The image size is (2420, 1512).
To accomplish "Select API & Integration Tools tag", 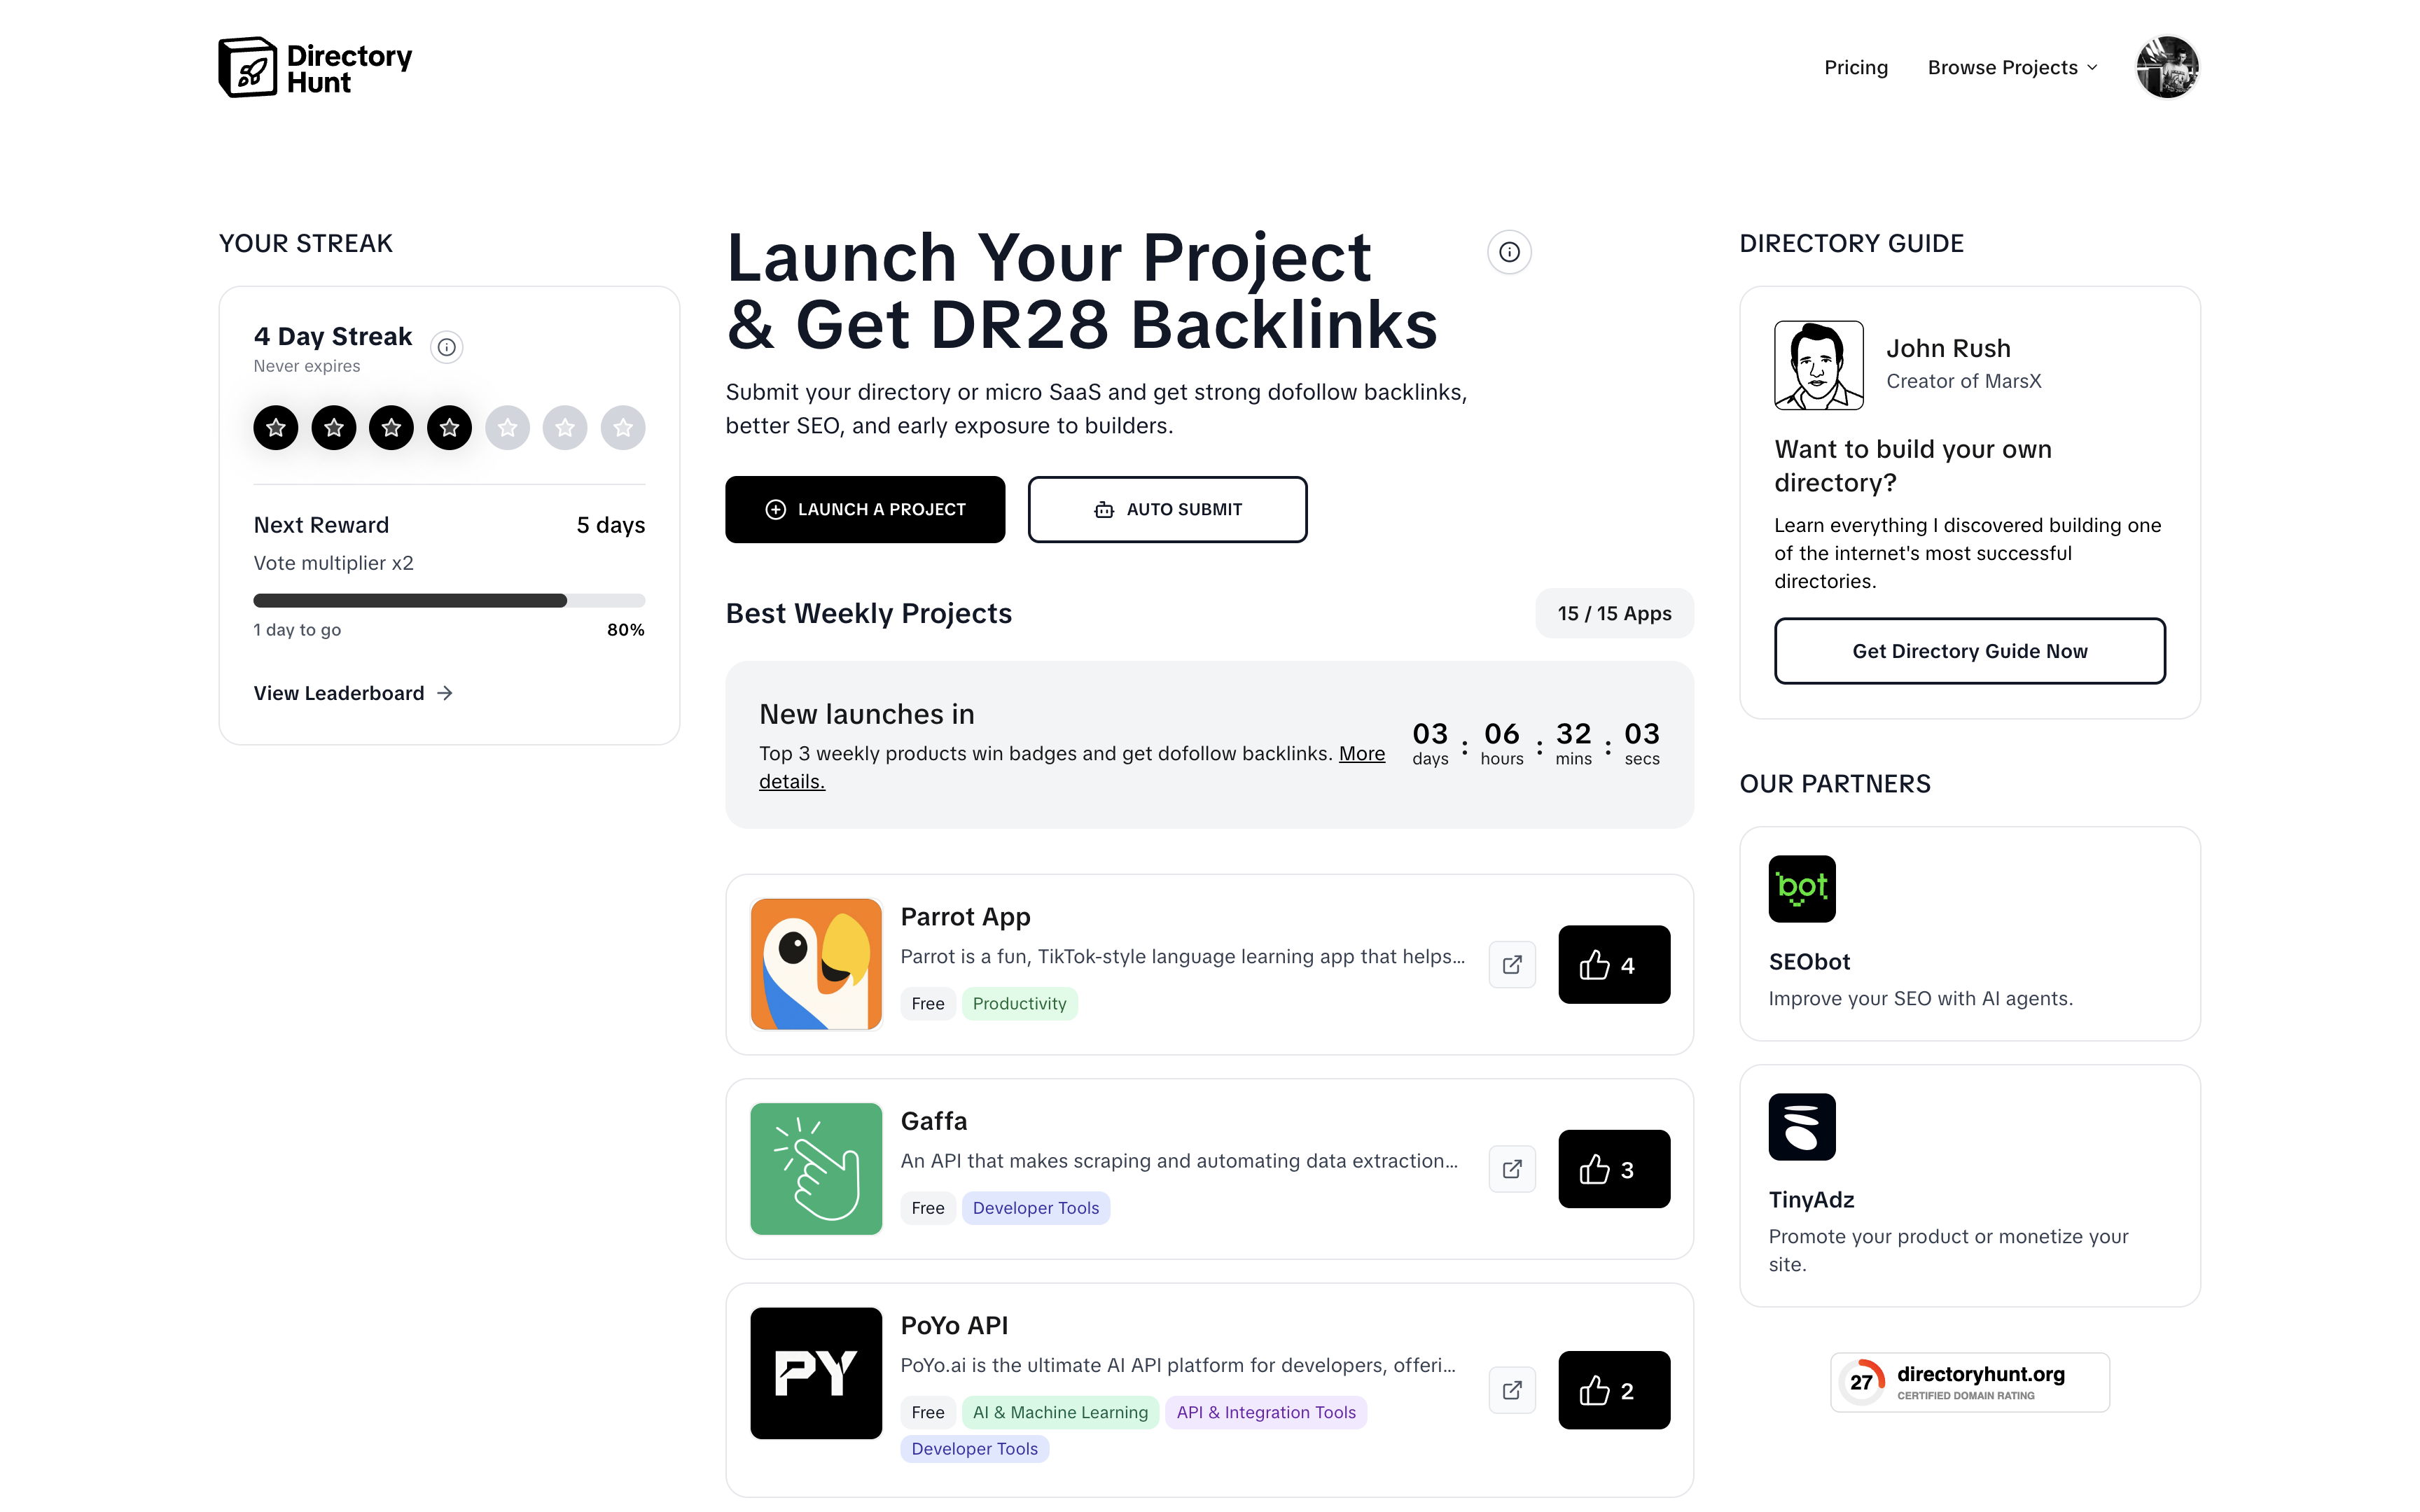I will tap(1265, 1412).
